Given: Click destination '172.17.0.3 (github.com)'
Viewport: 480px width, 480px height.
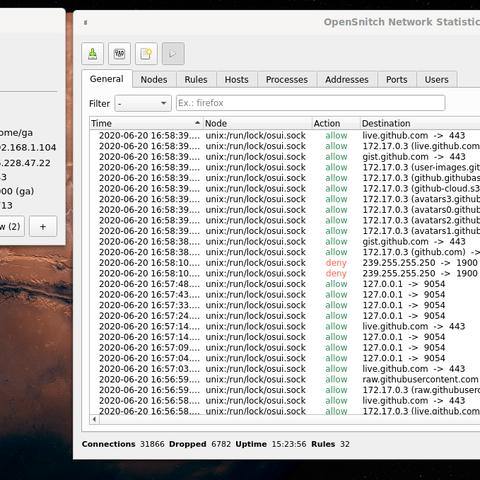Looking at the screenshot, I should (x=414, y=252).
